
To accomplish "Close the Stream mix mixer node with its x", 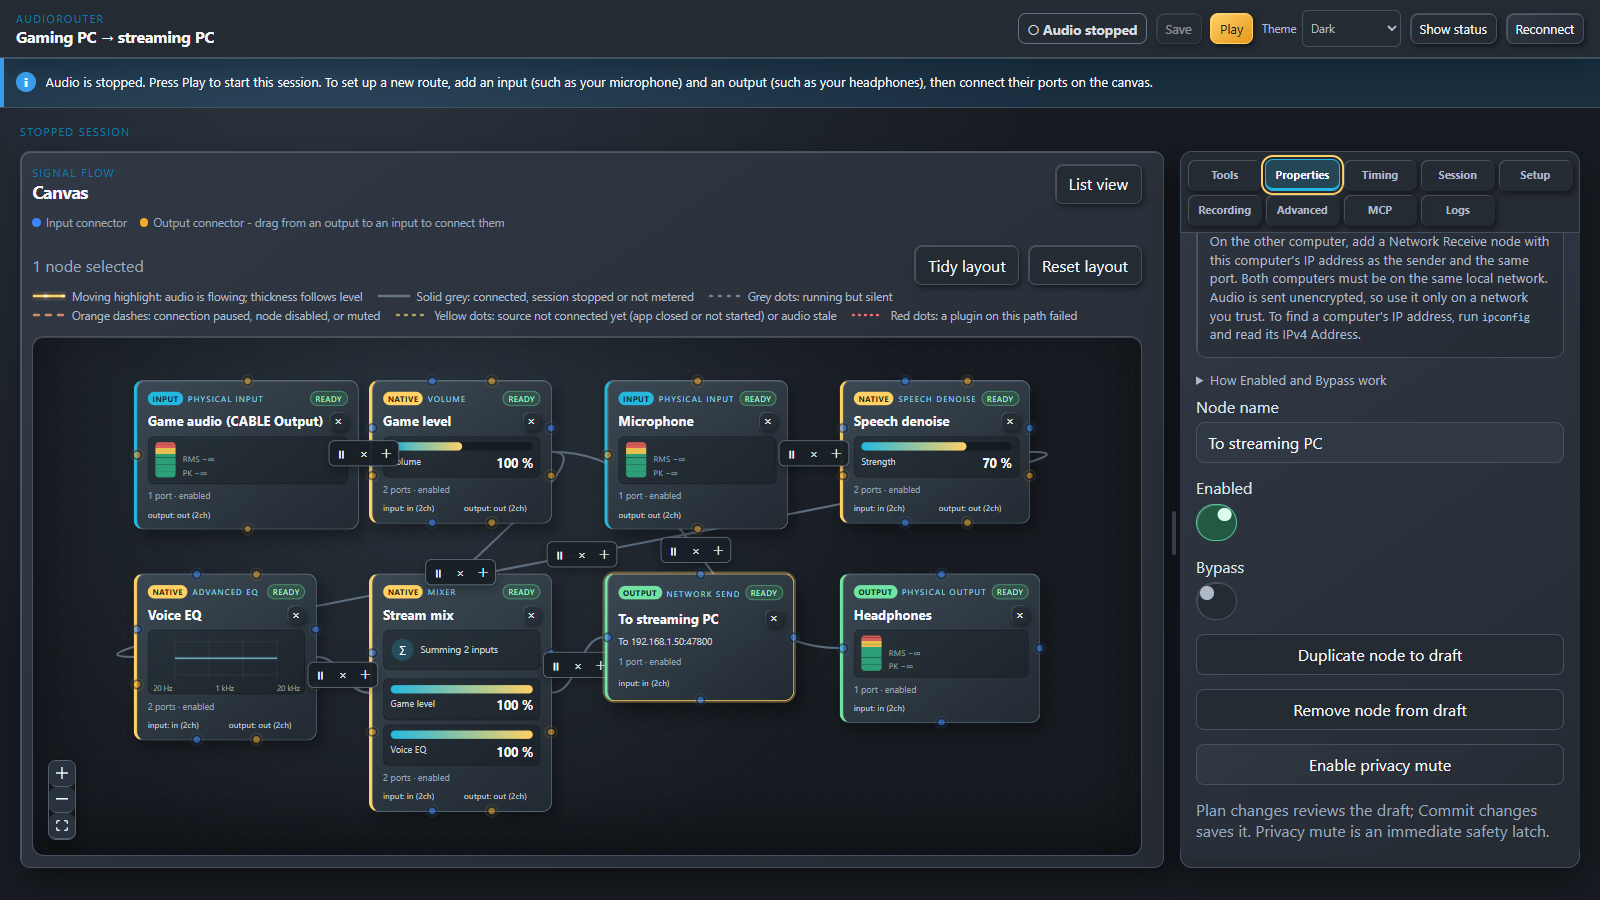I will click(531, 616).
